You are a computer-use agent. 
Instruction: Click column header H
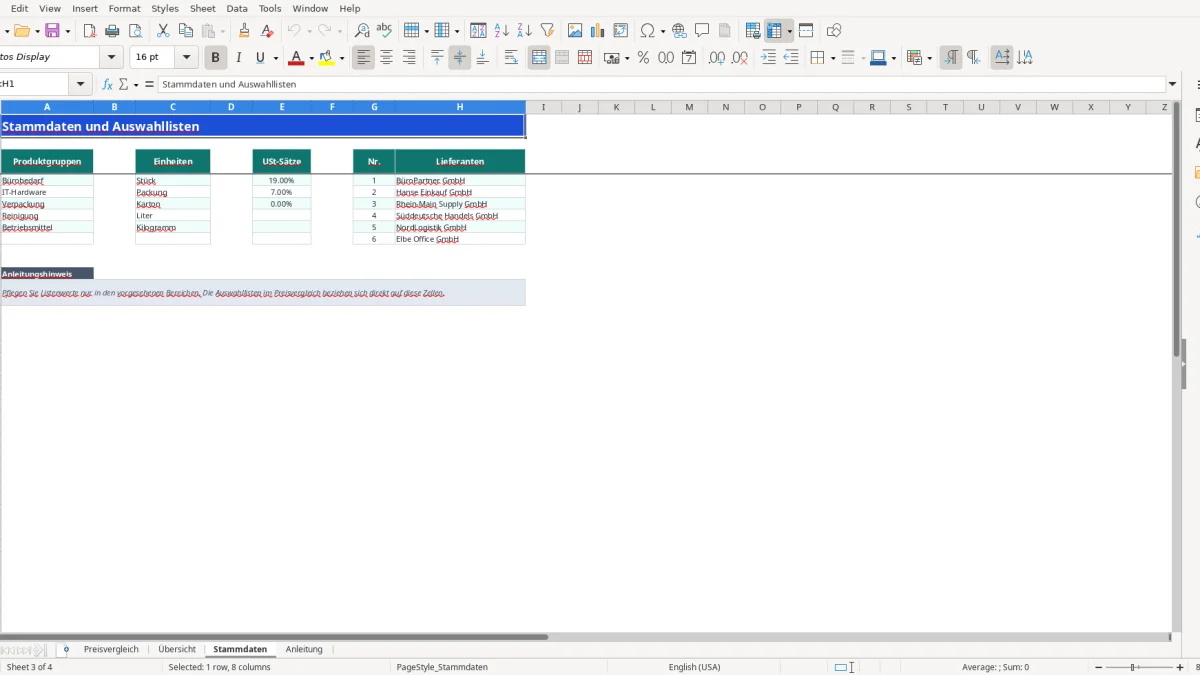460,107
